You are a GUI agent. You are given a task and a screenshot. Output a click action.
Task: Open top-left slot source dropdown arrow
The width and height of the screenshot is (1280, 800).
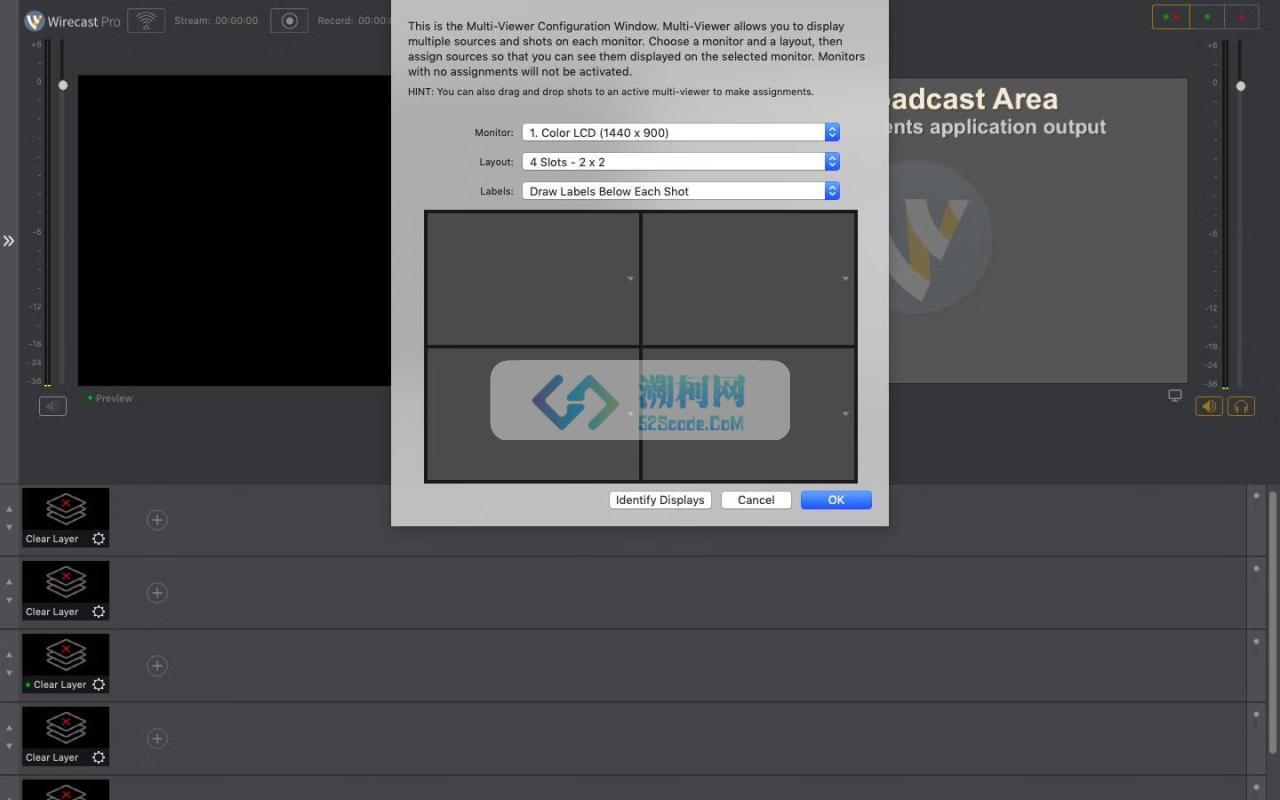click(630, 279)
